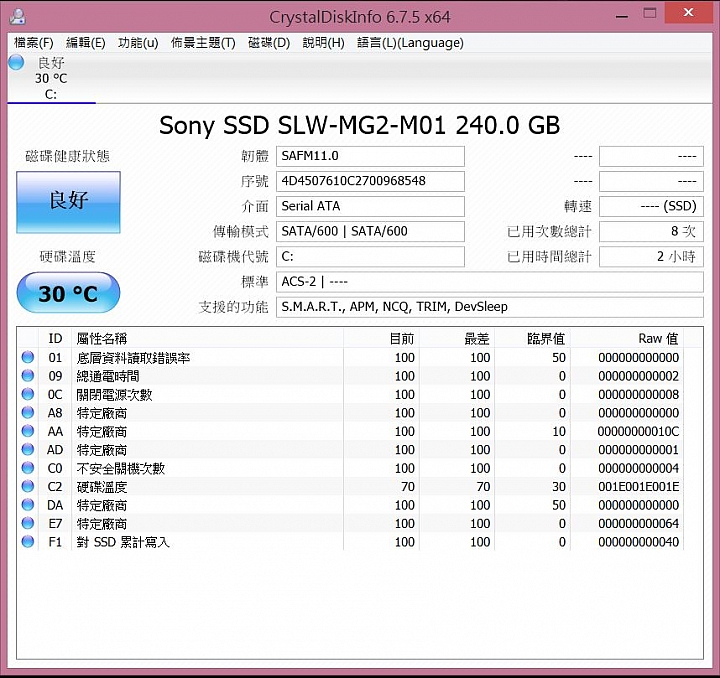
Task: Click status orb for attribute AA
Action: [28, 431]
